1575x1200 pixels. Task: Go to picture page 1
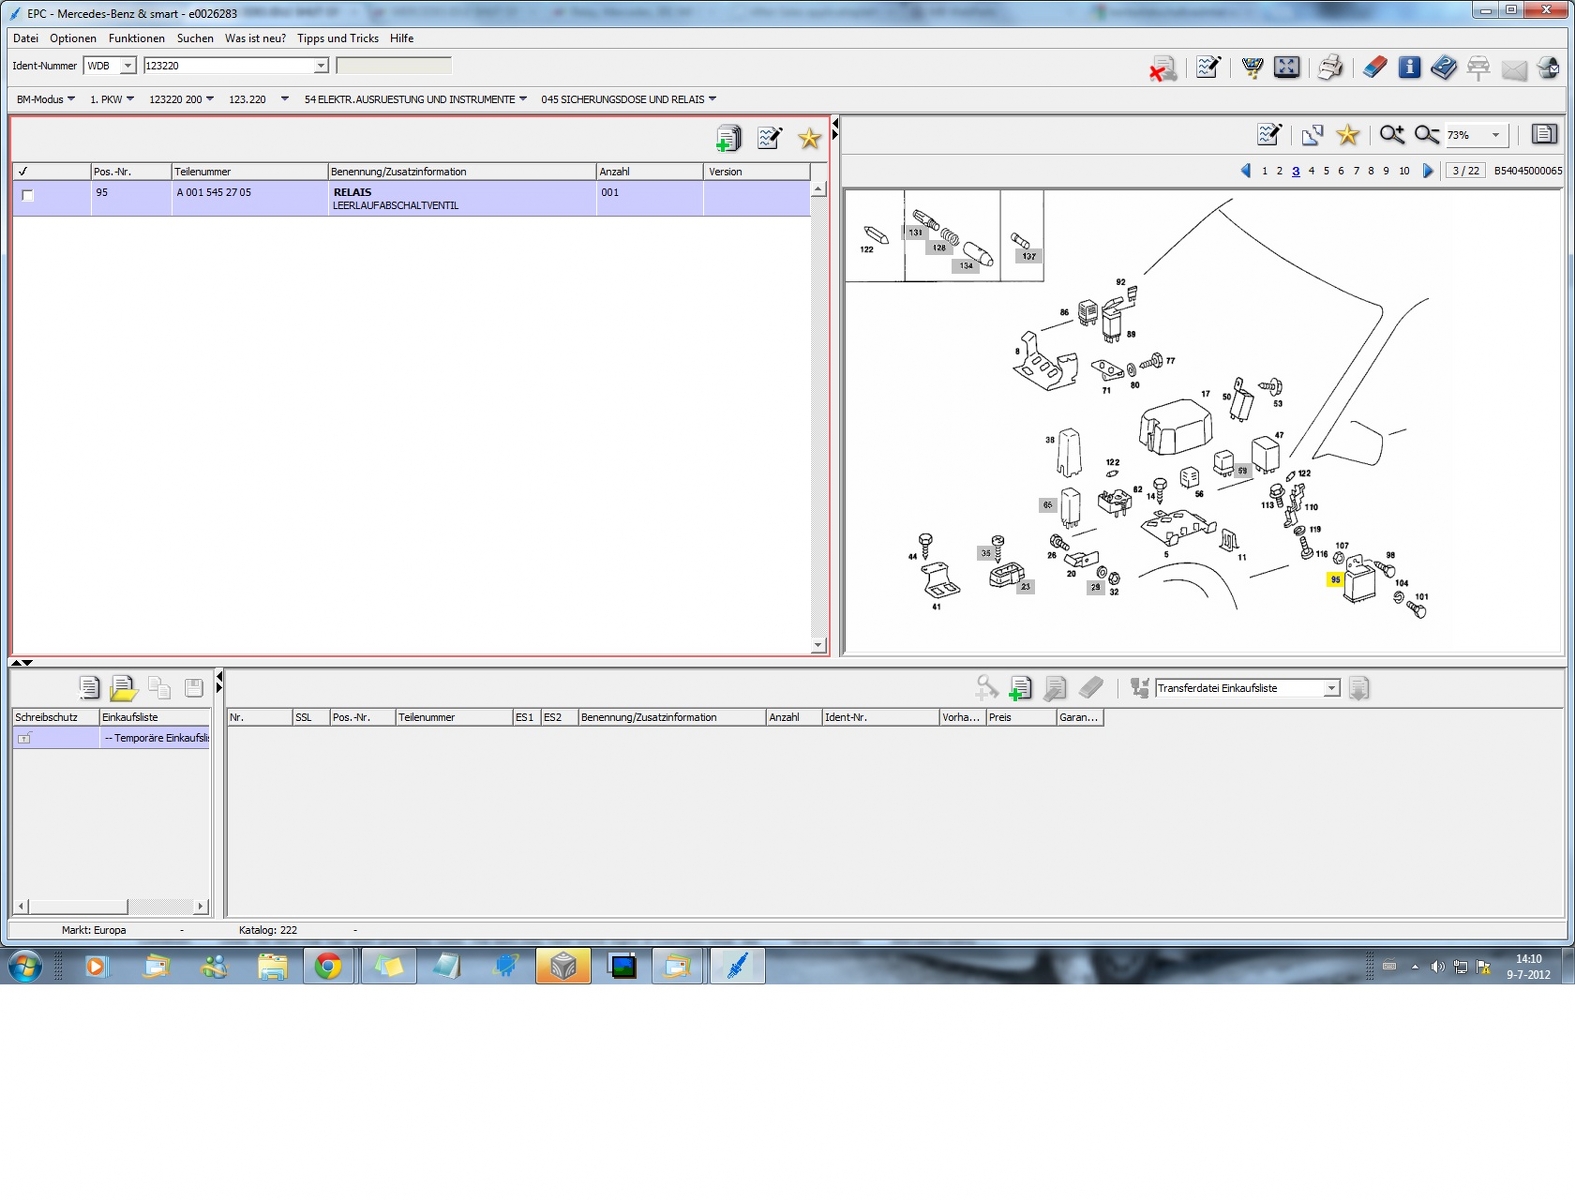click(x=1265, y=171)
